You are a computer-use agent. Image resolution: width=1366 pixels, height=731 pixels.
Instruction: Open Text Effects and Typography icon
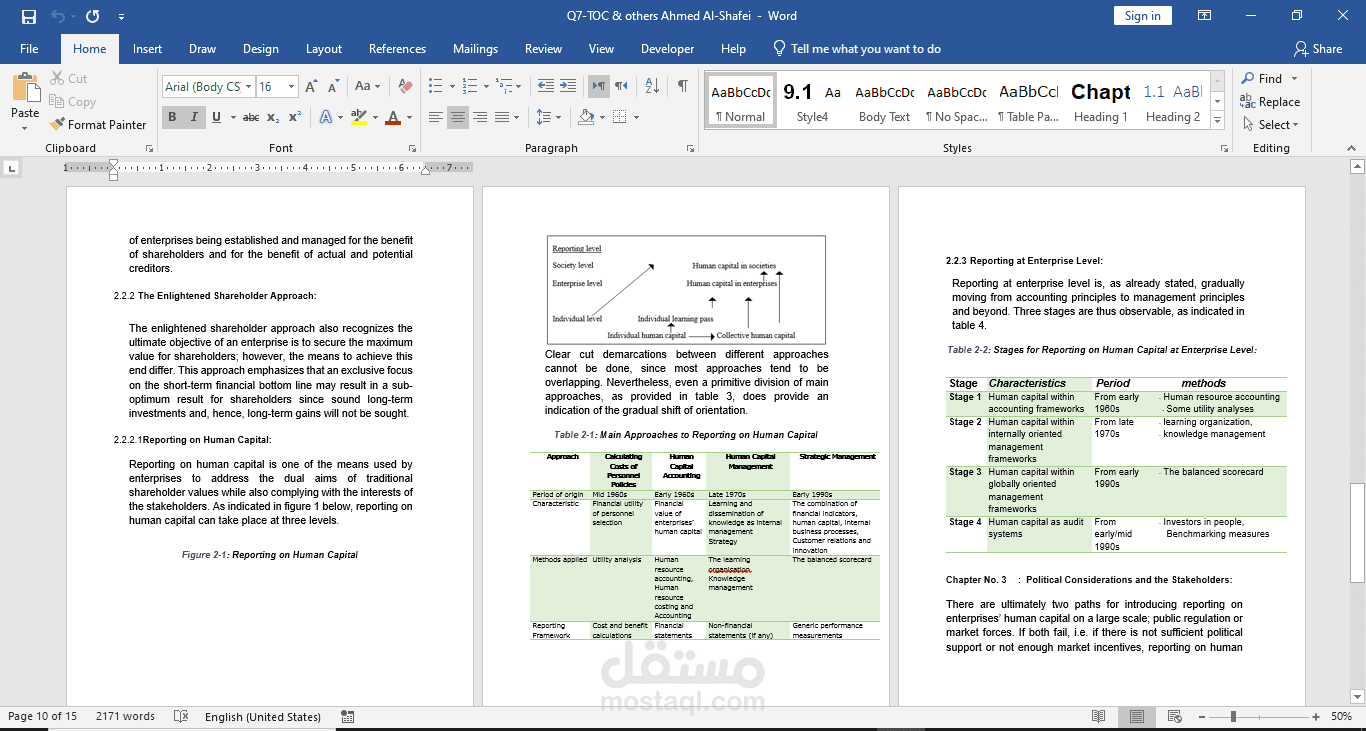[326, 117]
